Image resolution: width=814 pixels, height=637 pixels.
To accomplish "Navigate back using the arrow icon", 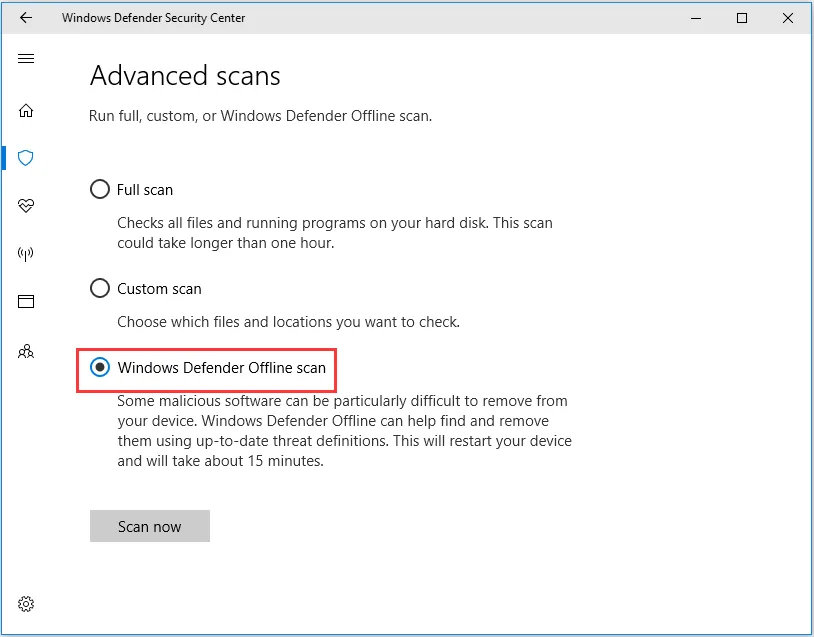I will point(26,17).
